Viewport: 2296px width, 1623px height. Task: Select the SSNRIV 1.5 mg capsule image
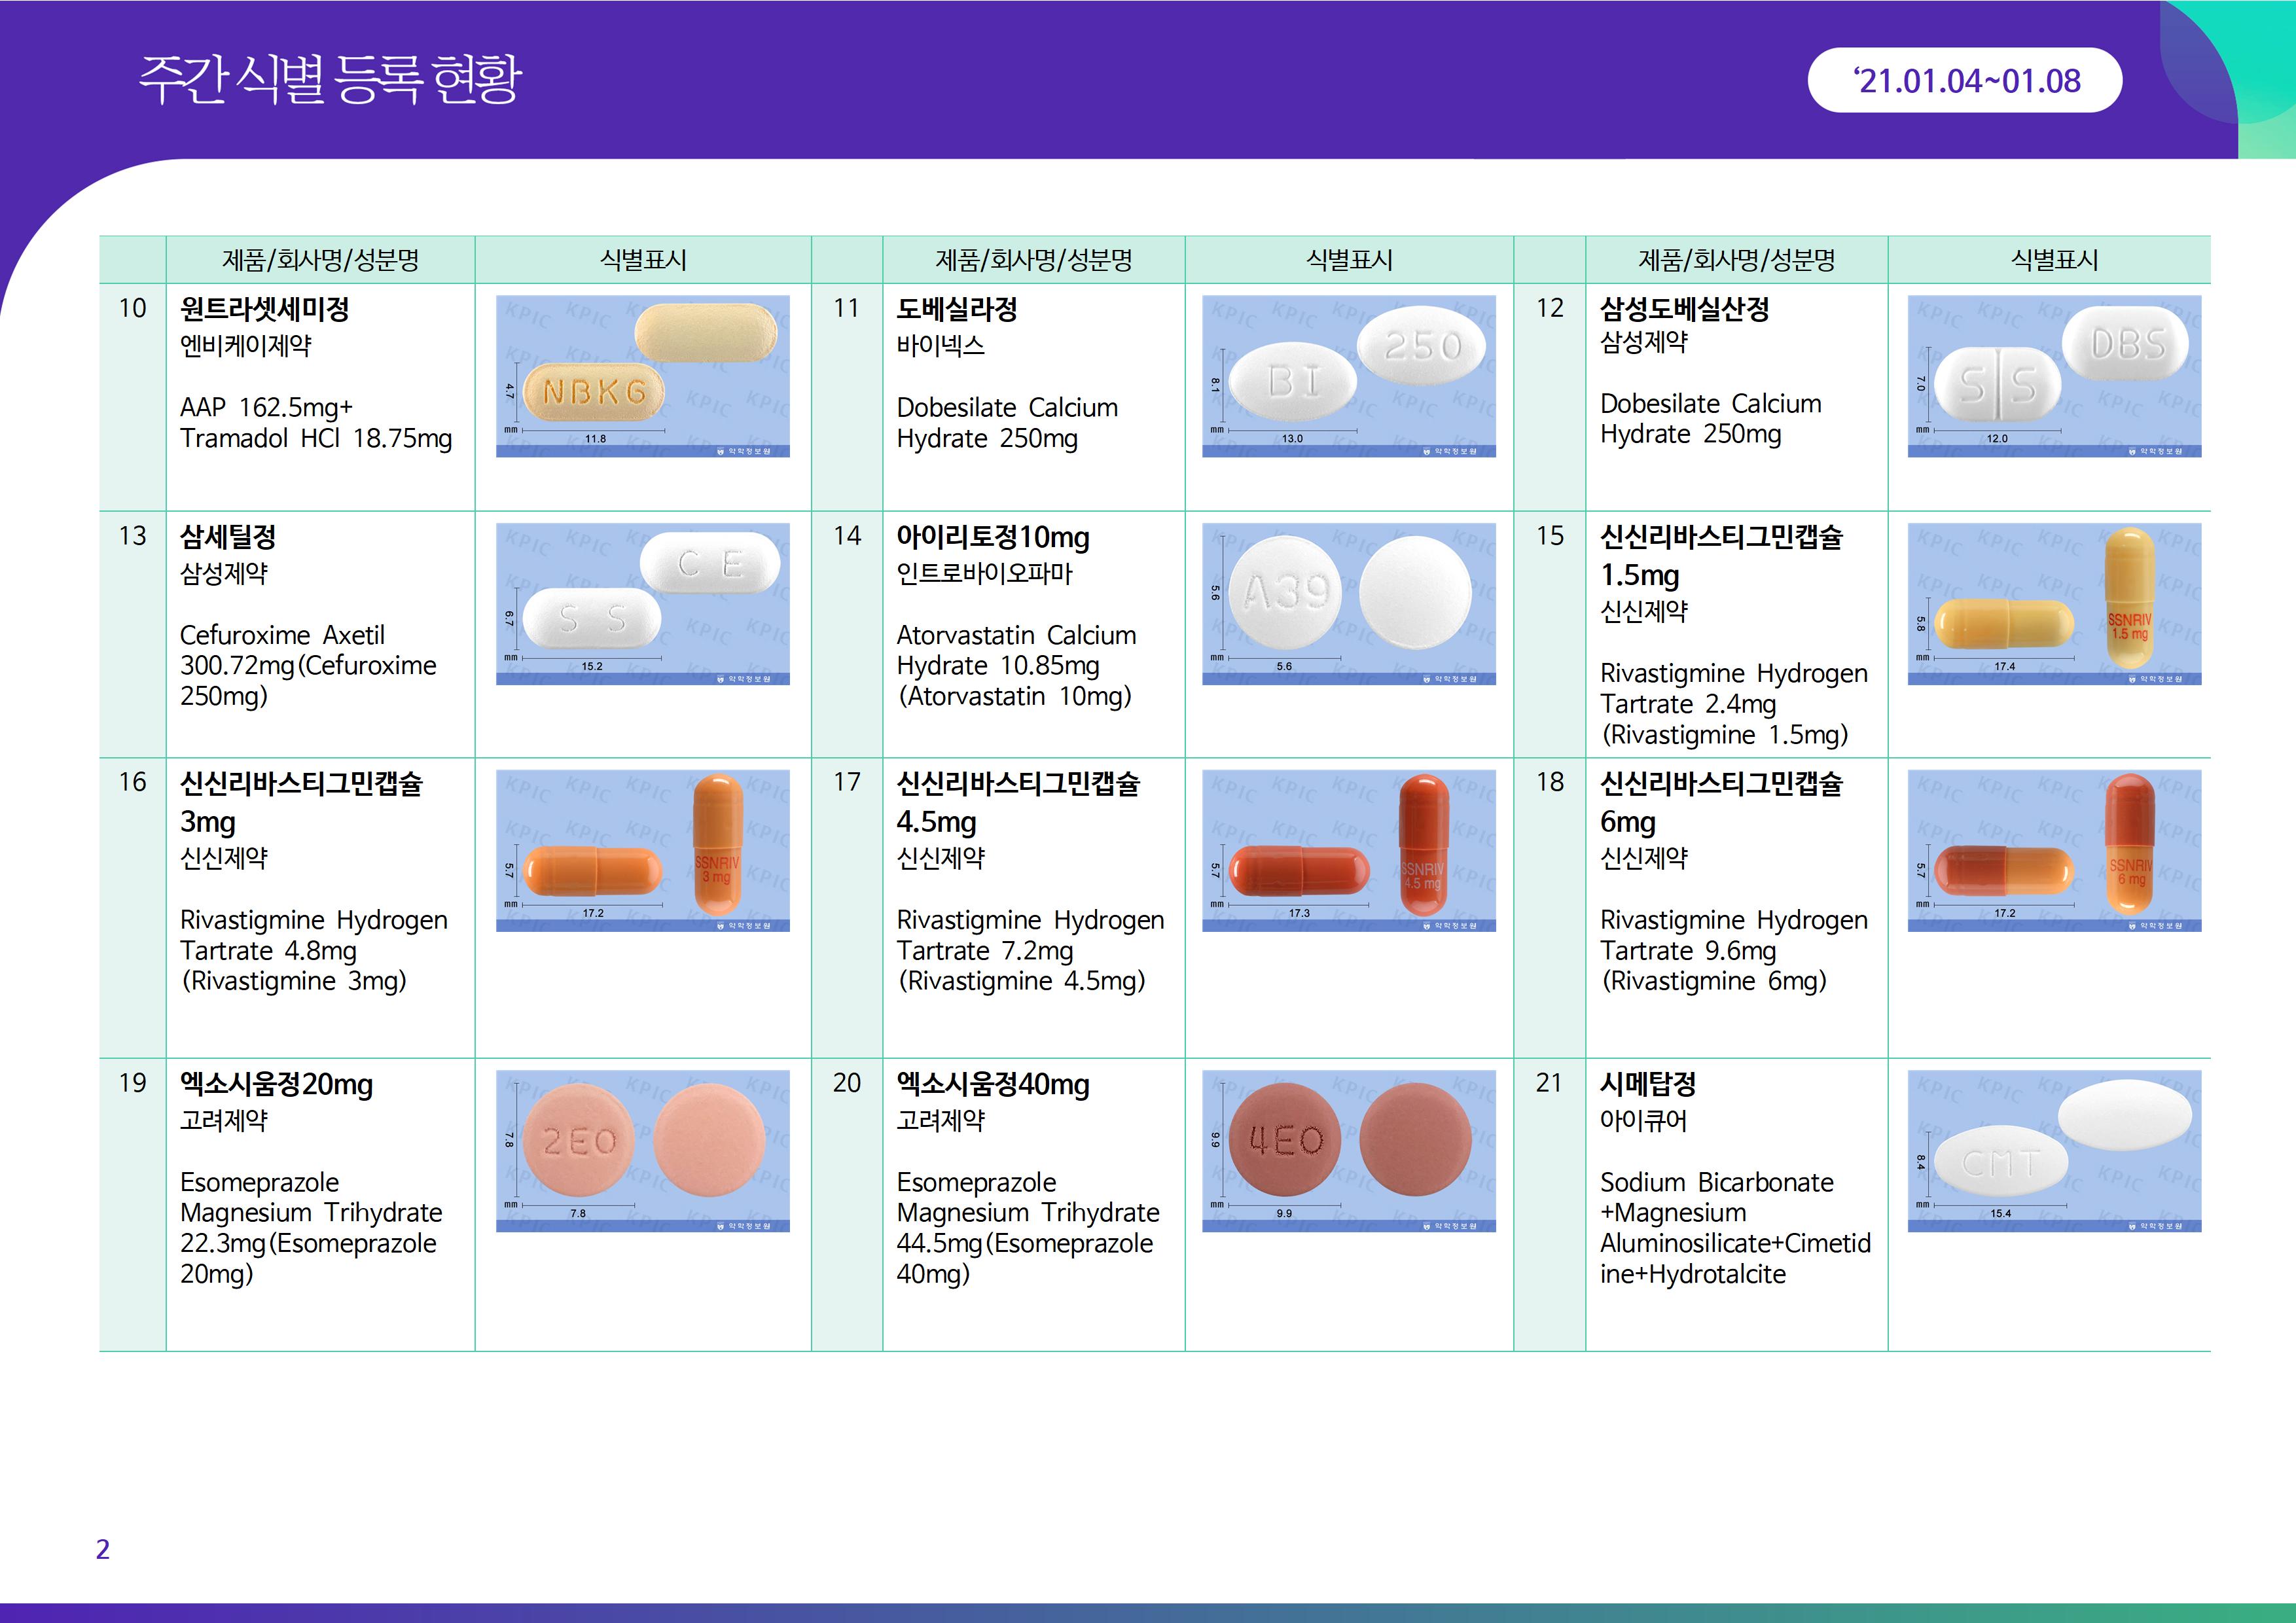pos(2054,604)
